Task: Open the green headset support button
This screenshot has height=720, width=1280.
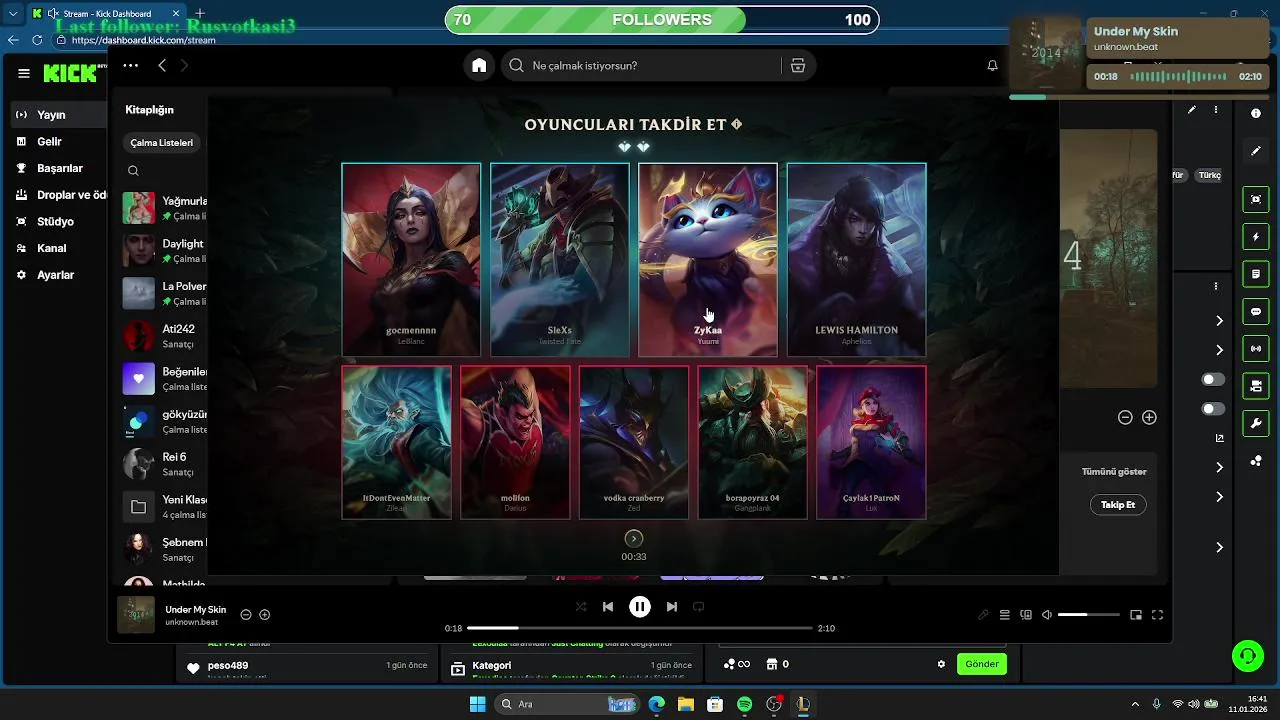Action: coord(1248,656)
